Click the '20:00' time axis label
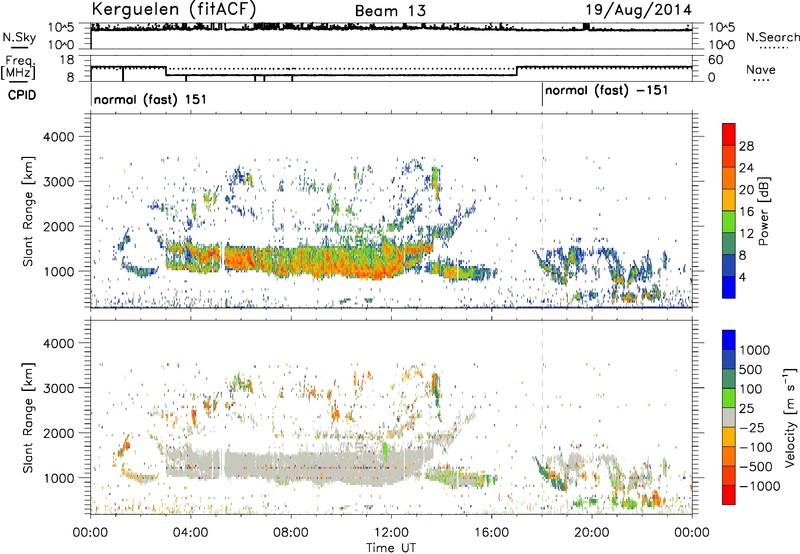 click(x=591, y=533)
